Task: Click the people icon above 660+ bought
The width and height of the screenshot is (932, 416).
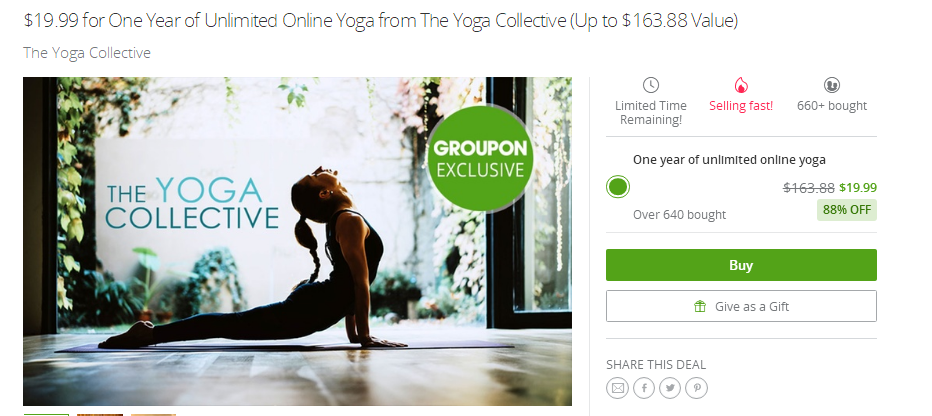Action: click(832, 85)
